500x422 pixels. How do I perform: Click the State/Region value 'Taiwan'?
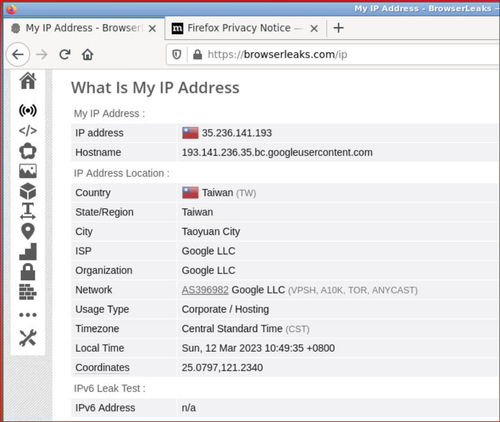point(197,212)
